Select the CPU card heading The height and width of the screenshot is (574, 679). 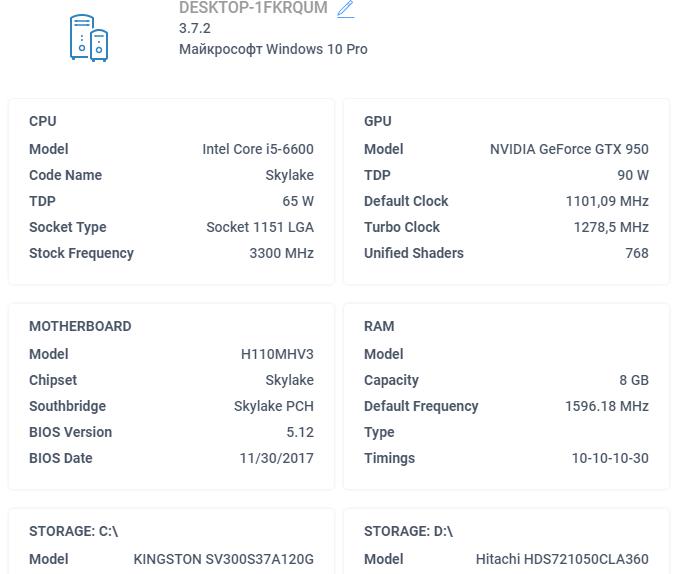[x=43, y=121]
